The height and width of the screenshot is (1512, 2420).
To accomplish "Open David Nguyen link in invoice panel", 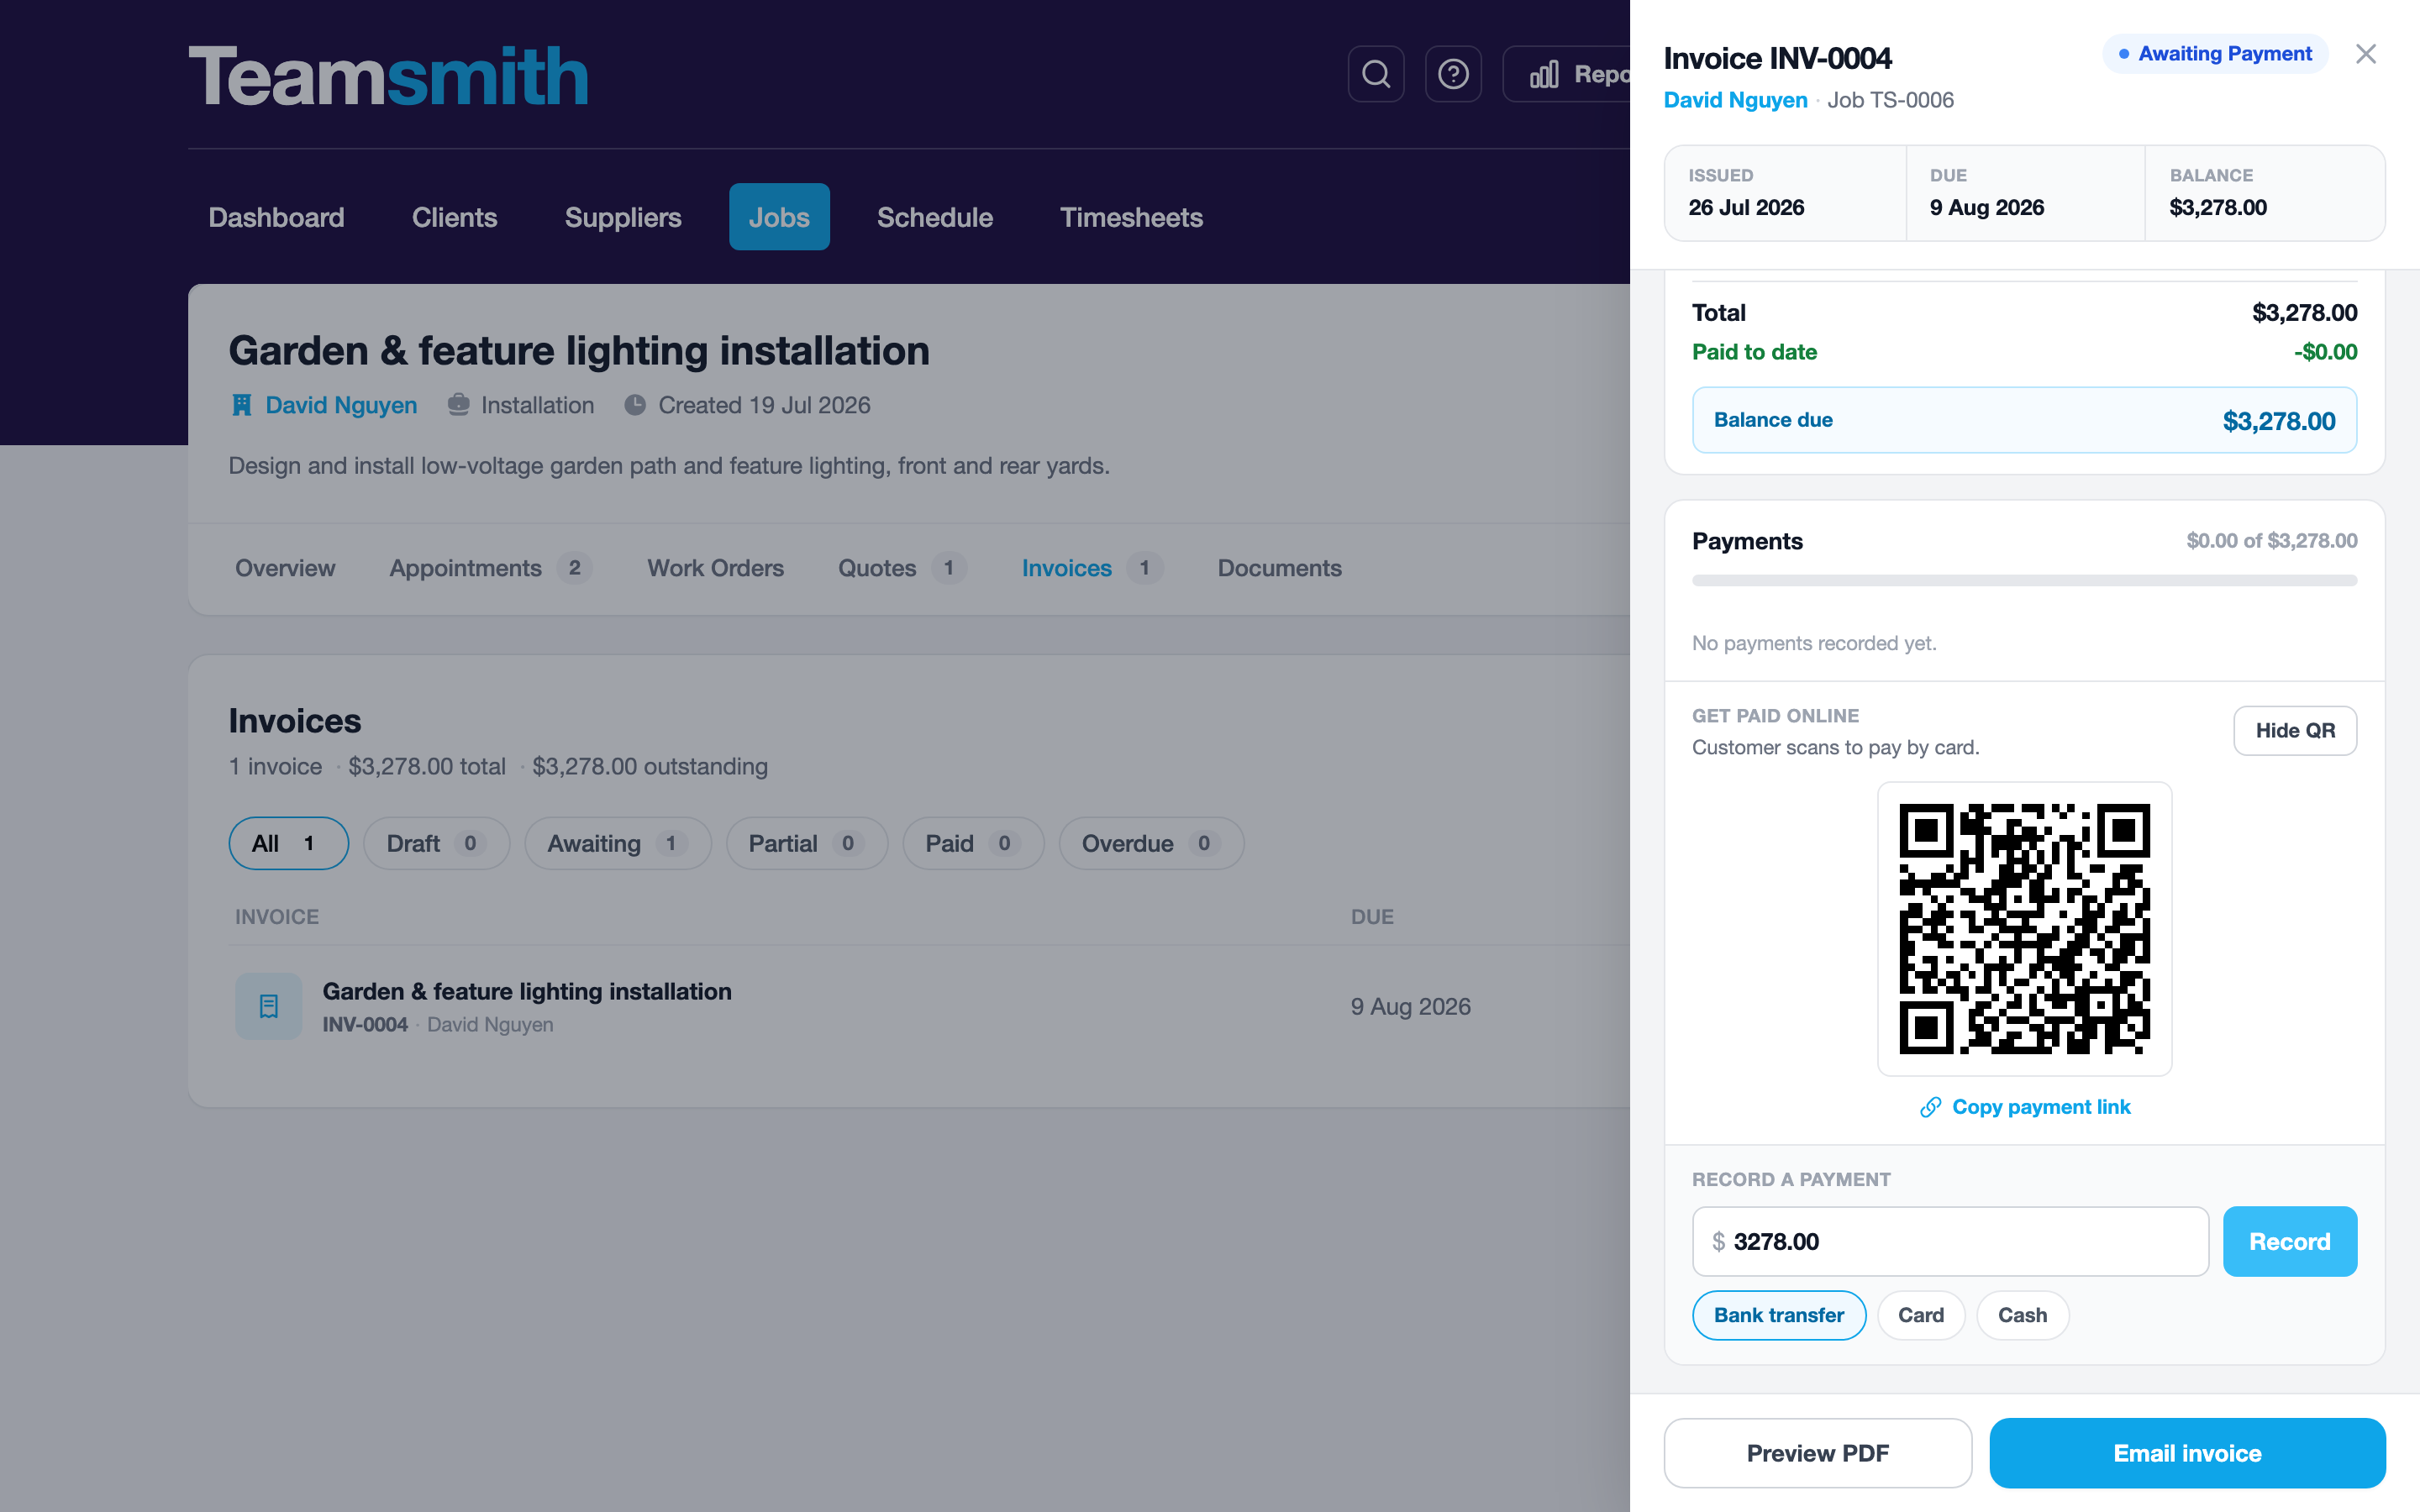I will [x=1735, y=100].
